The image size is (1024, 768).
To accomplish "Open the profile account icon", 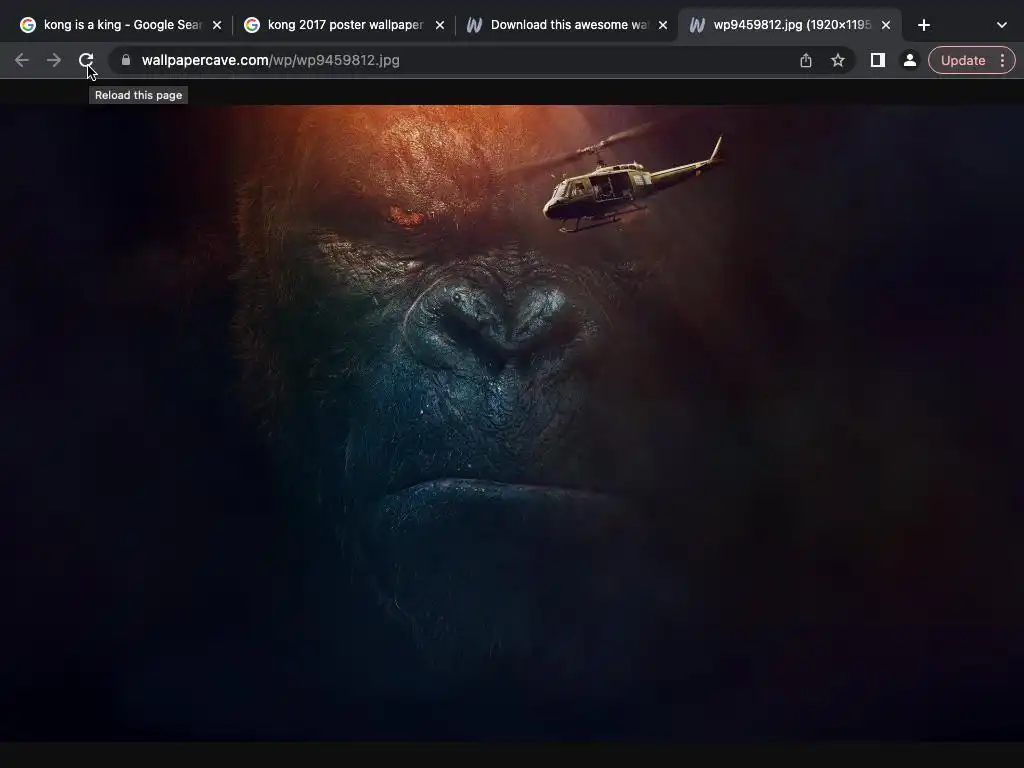I will tap(909, 60).
